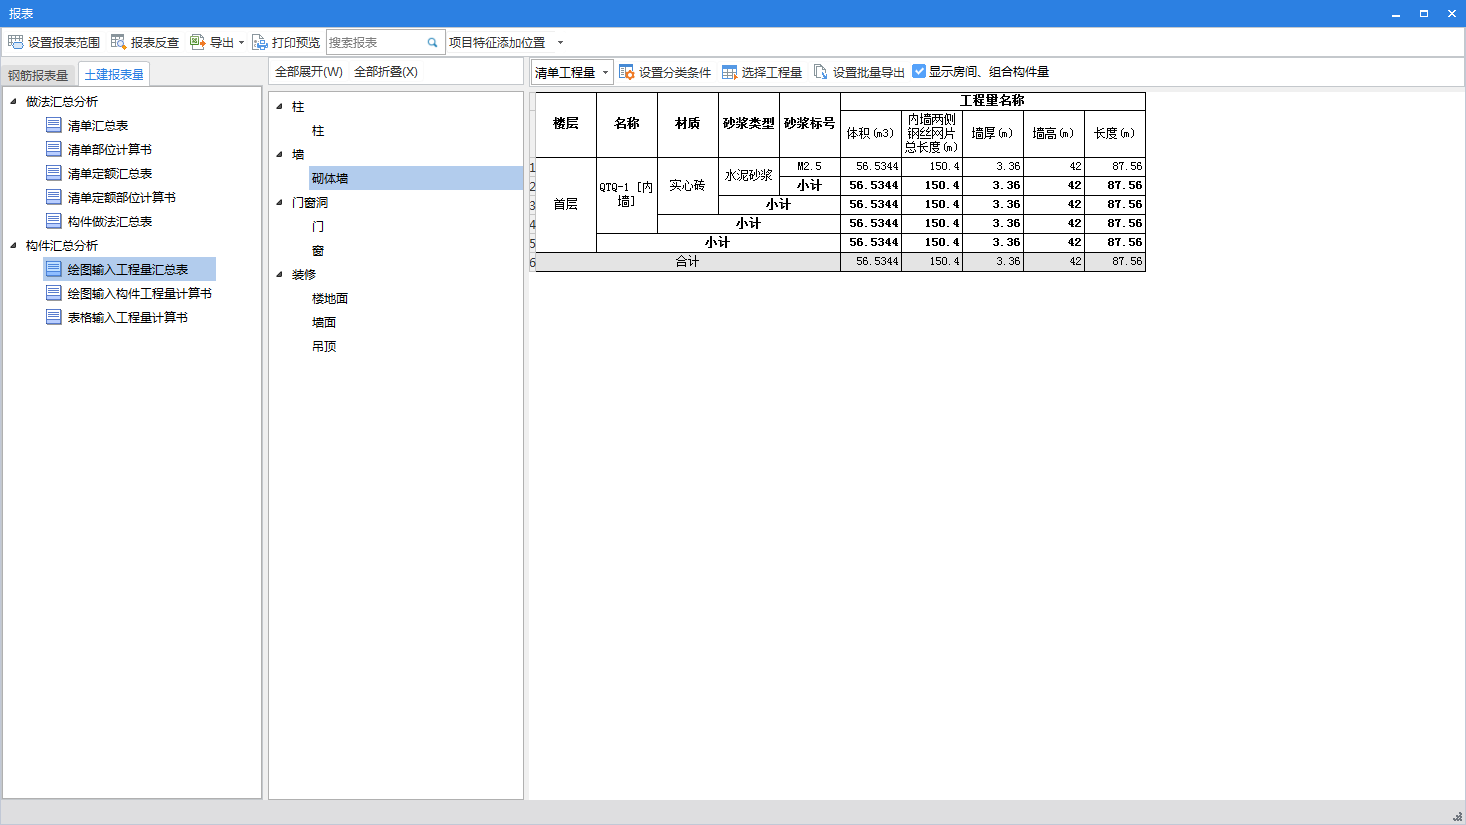
Task: Click the 打印预览 print preview icon
Action: click(259, 42)
